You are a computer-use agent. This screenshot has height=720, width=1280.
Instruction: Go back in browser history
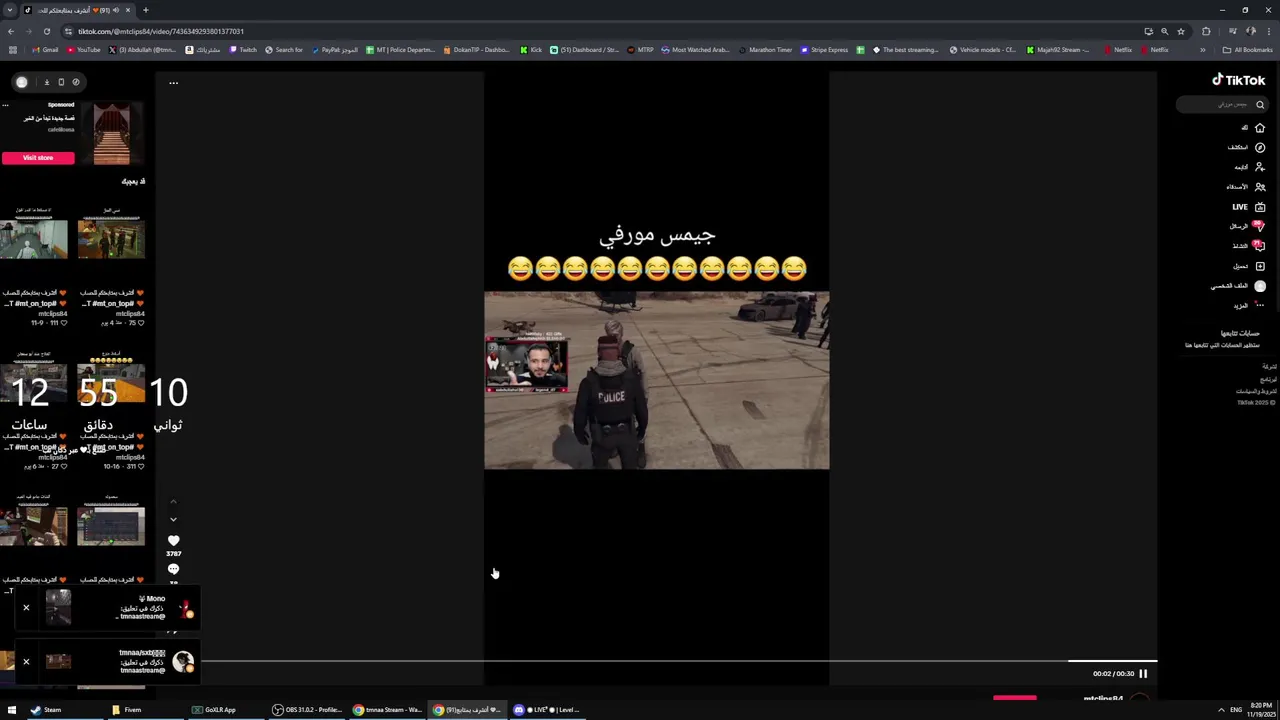12,31
